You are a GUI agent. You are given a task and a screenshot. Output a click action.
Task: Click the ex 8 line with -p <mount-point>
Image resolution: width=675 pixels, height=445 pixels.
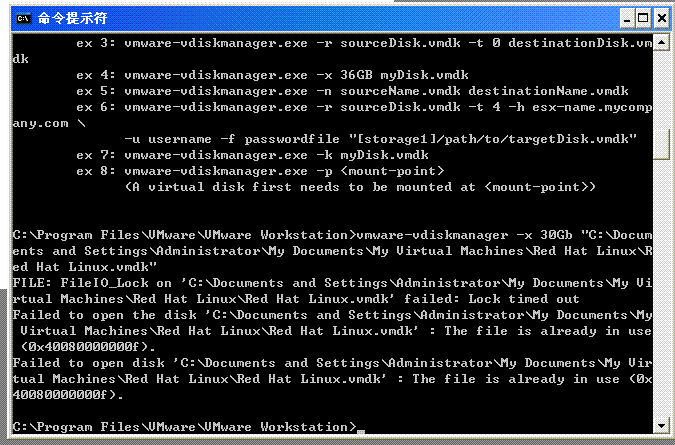260,171
